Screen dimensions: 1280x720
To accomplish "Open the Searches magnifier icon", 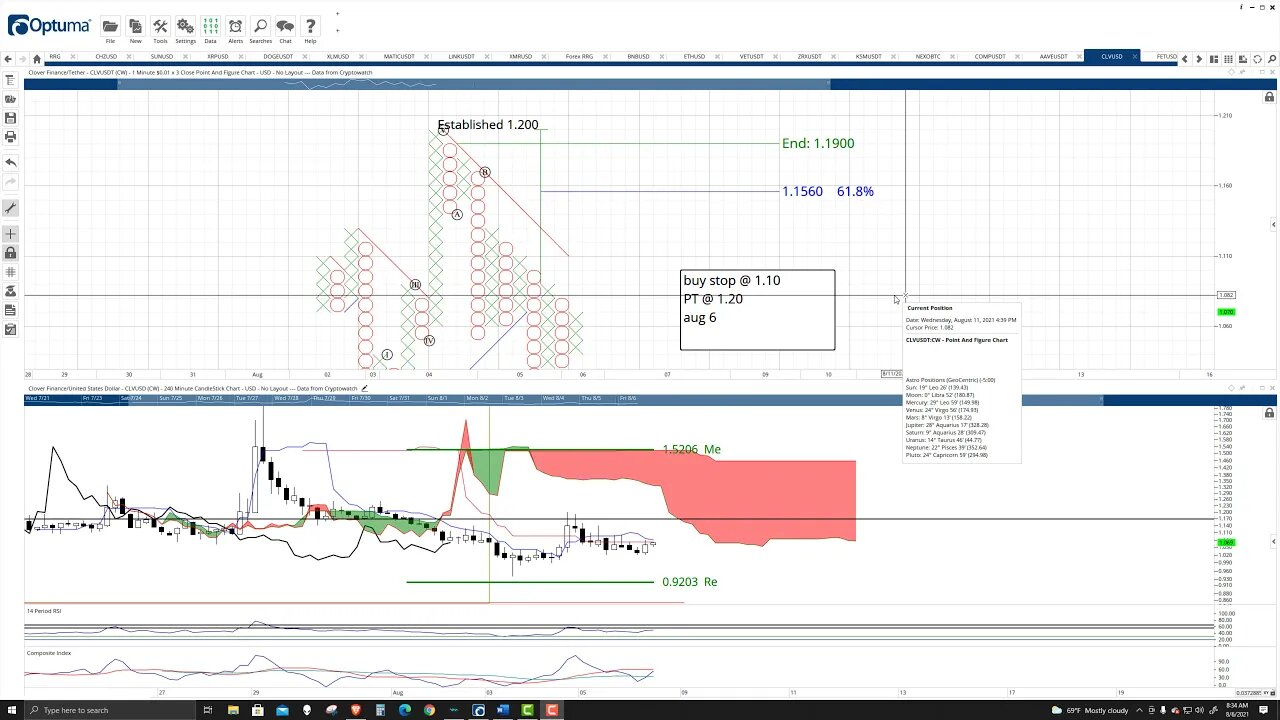I will pos(260,29).
